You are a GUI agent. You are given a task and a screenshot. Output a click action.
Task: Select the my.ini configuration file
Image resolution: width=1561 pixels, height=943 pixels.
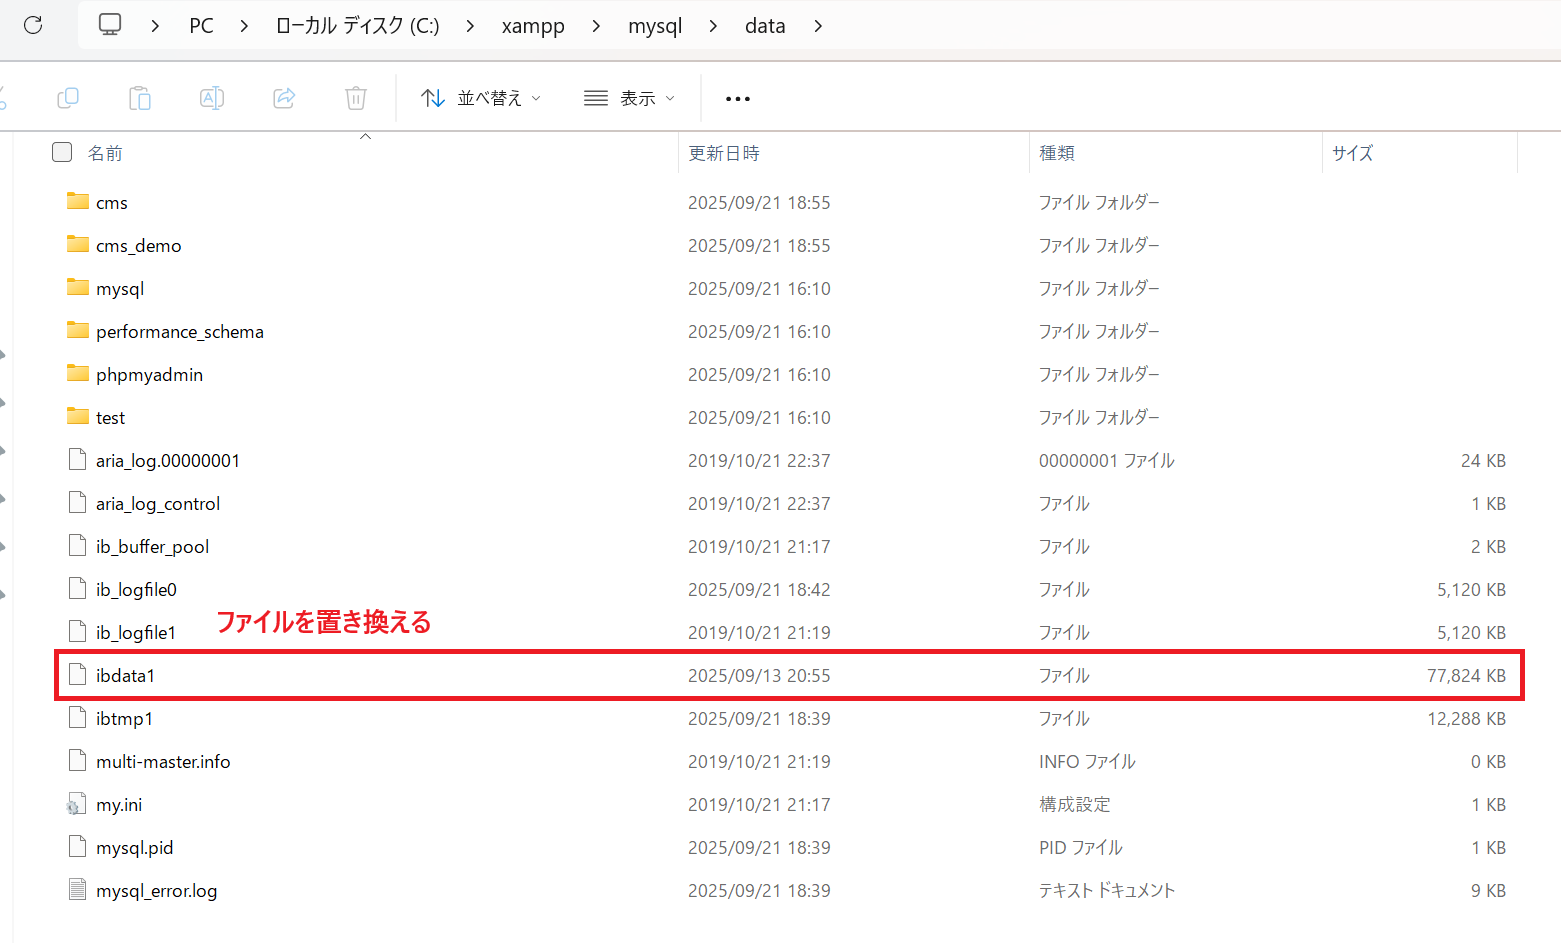(x=119, y=805)
